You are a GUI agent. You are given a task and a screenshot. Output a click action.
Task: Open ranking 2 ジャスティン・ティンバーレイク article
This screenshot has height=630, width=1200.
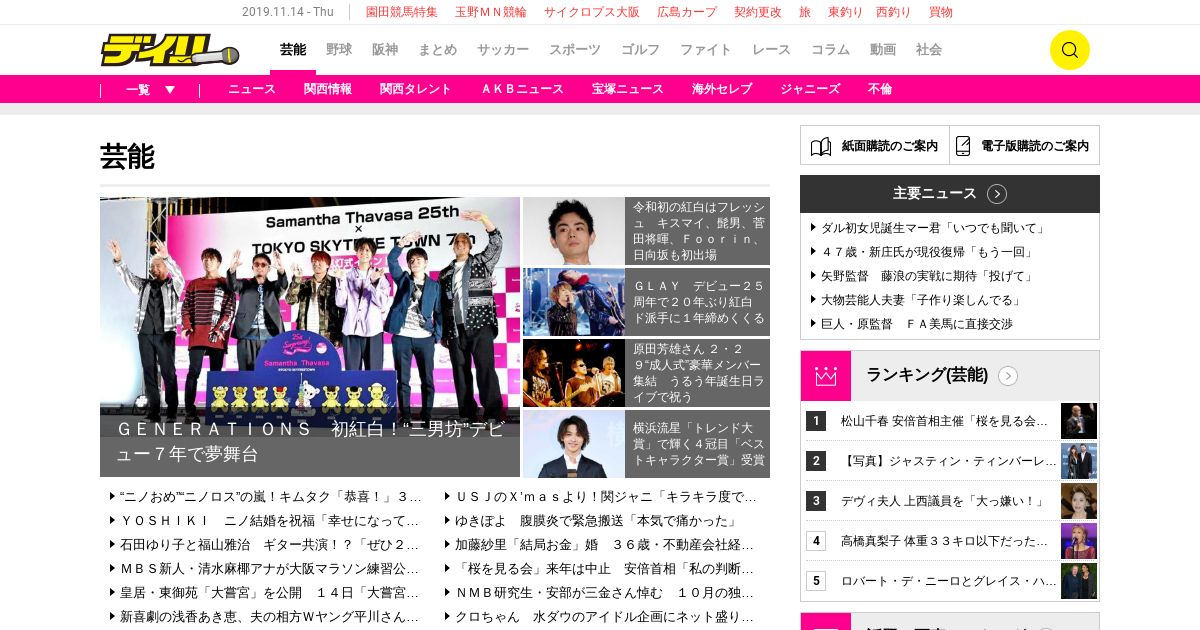click(950, 461)
